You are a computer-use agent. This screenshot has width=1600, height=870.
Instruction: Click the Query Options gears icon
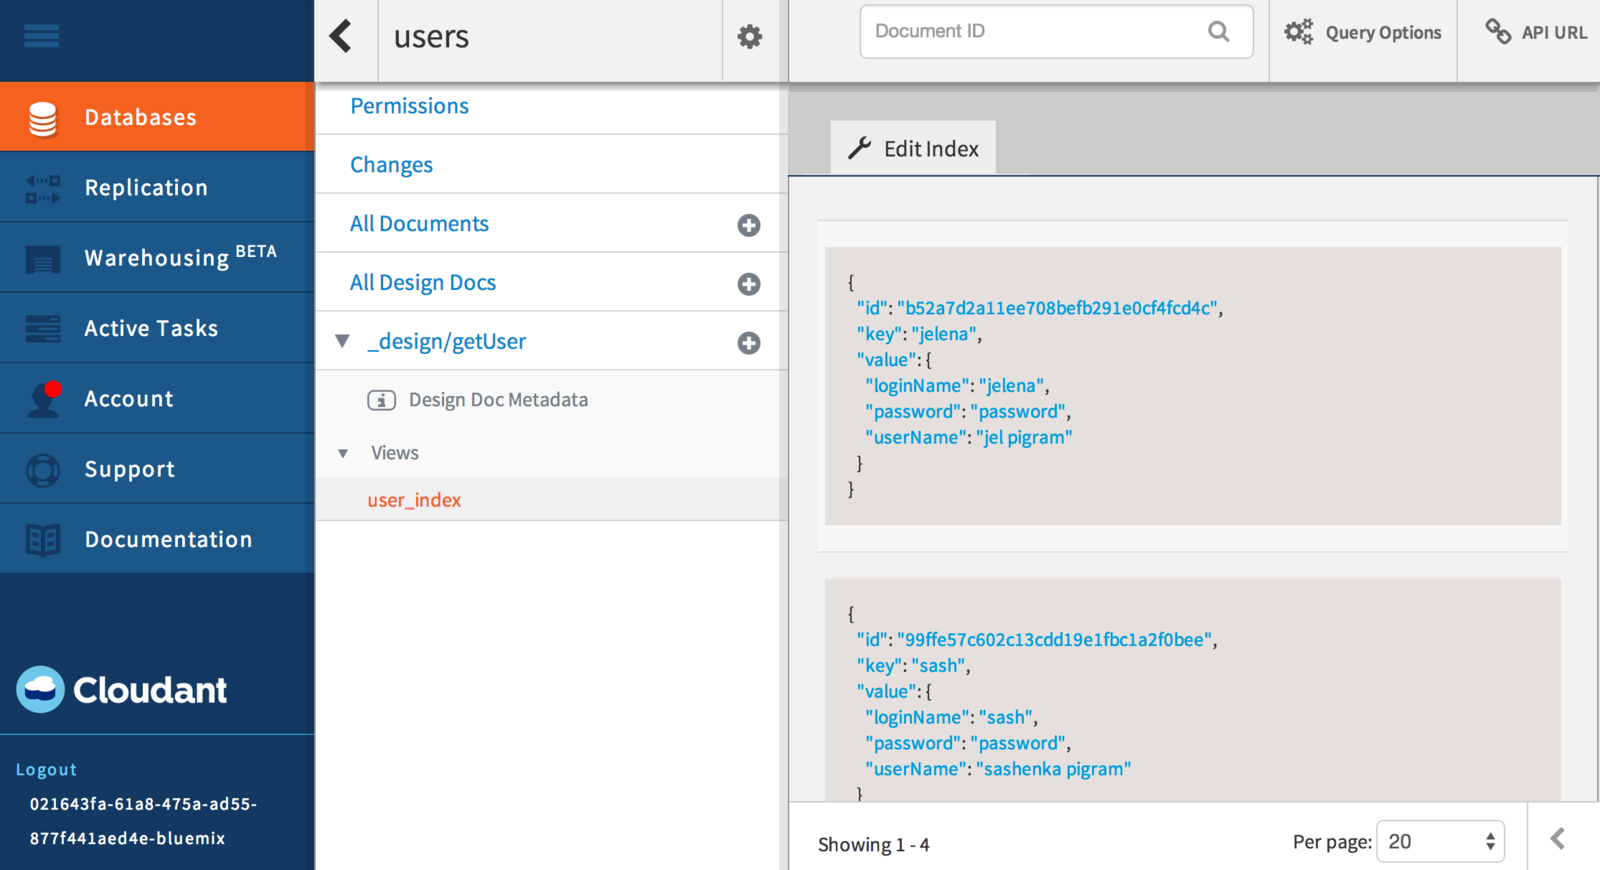pyautogui.click(x=1299, y=32)
